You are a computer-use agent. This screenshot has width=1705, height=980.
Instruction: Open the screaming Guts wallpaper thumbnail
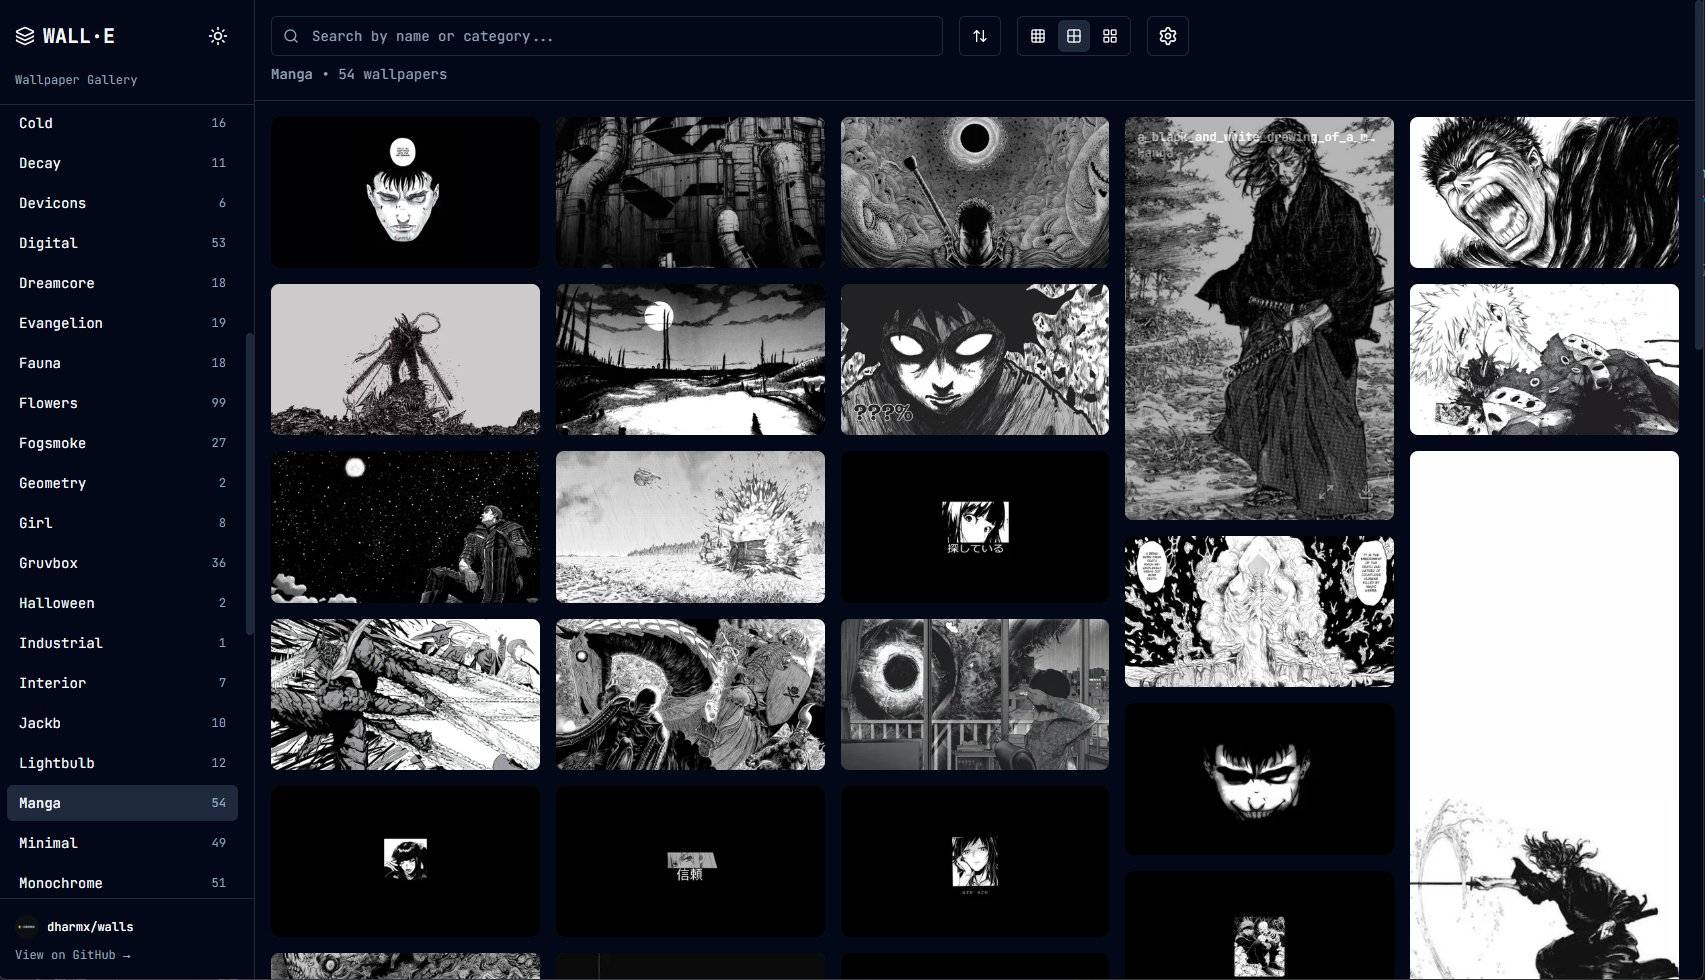[1543, 191]
